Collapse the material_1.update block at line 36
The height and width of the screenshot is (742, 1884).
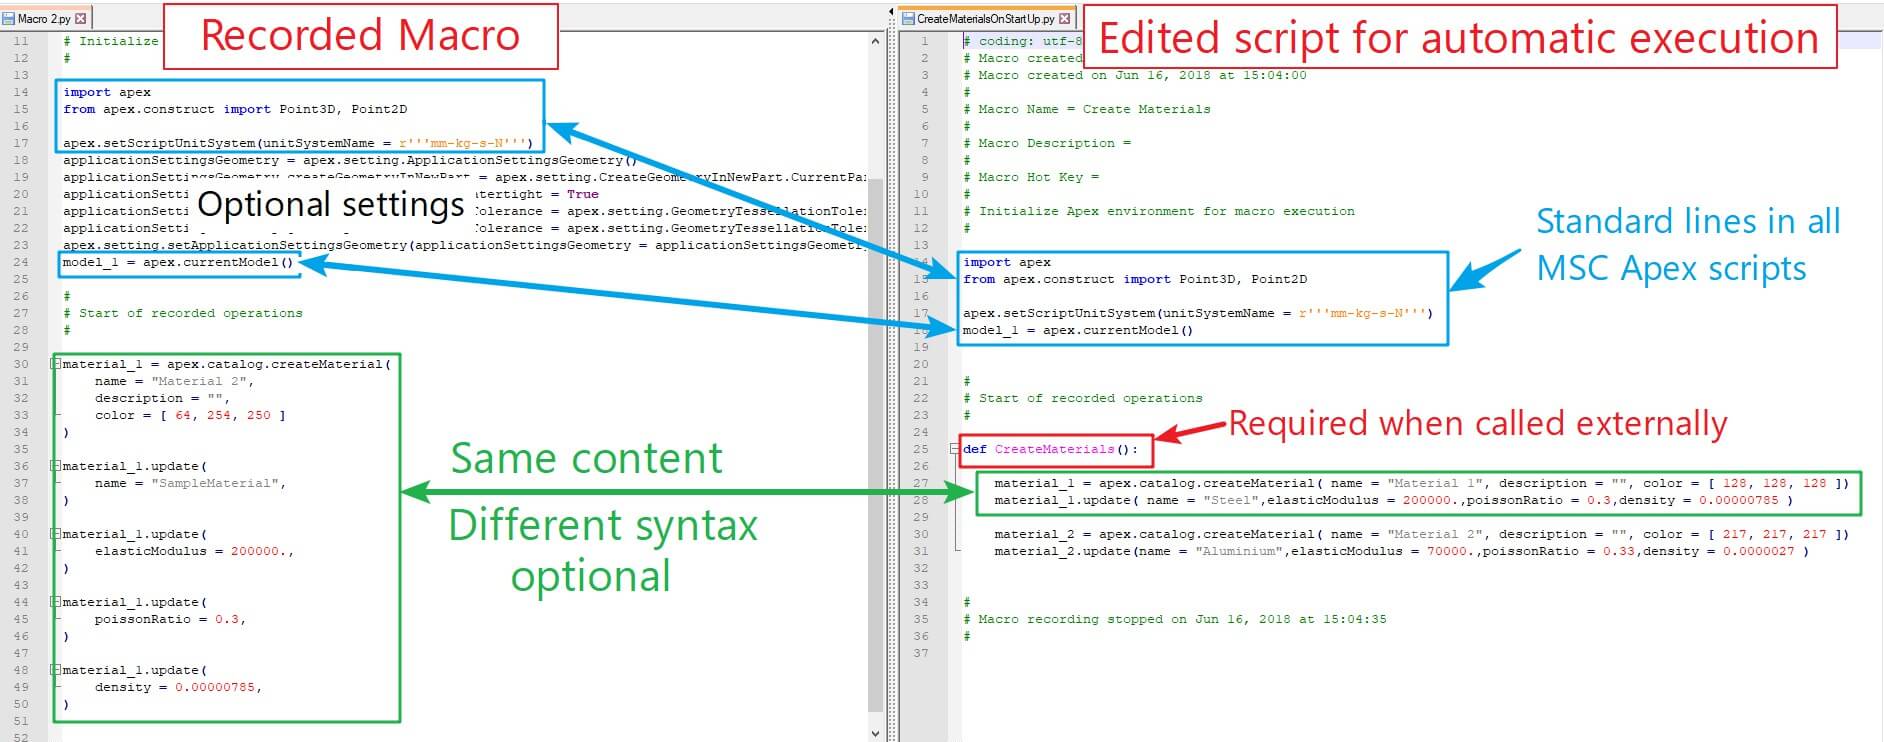pos(57,466)
